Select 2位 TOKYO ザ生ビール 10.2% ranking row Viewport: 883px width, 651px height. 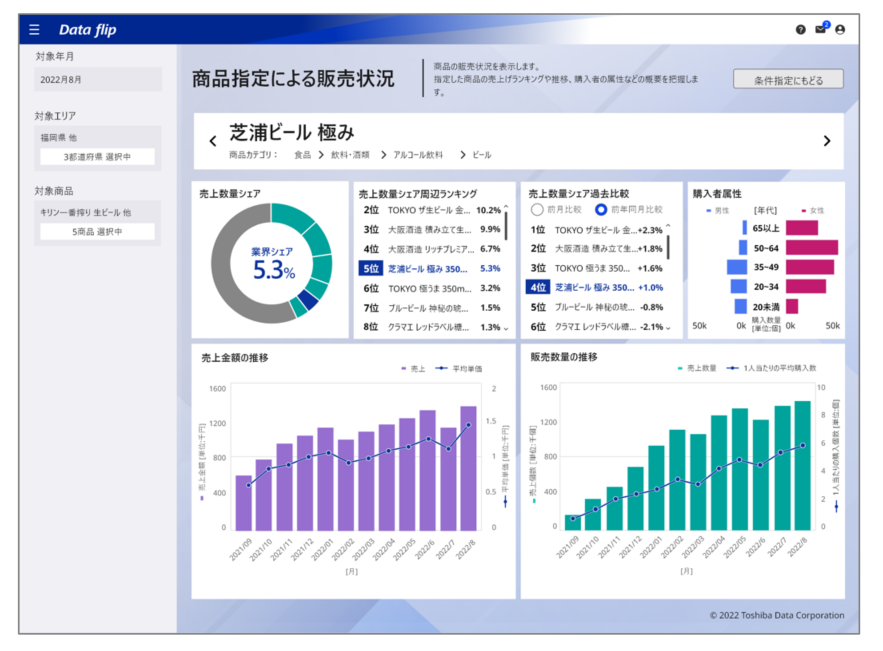point(431,210)
